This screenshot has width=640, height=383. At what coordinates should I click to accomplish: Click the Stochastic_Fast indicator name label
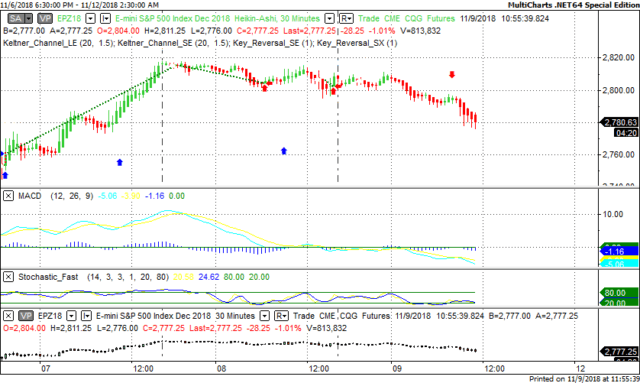pos(48,277)
